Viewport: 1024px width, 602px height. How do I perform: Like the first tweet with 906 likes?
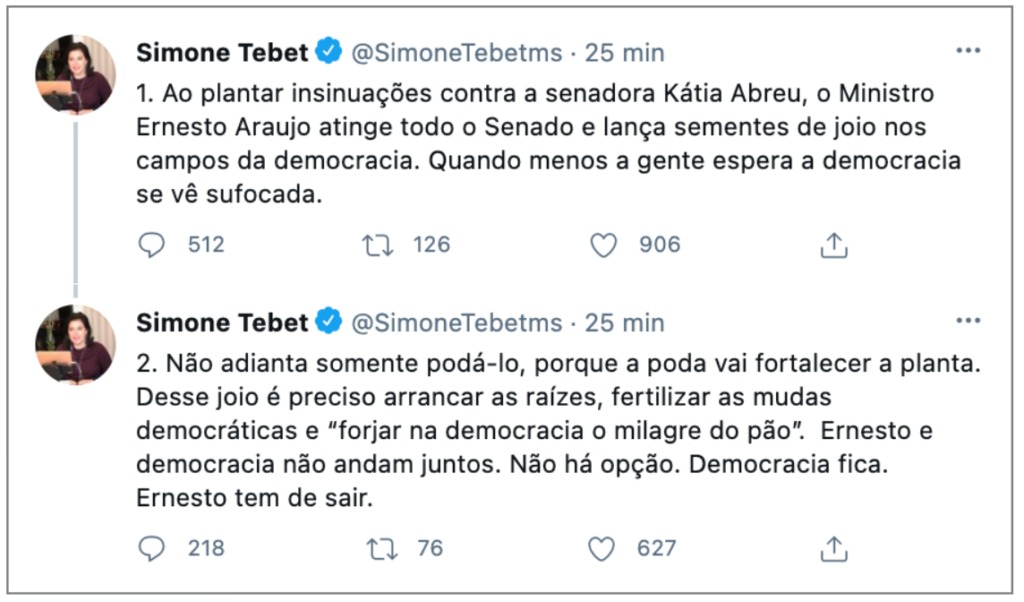click(603, 245)
